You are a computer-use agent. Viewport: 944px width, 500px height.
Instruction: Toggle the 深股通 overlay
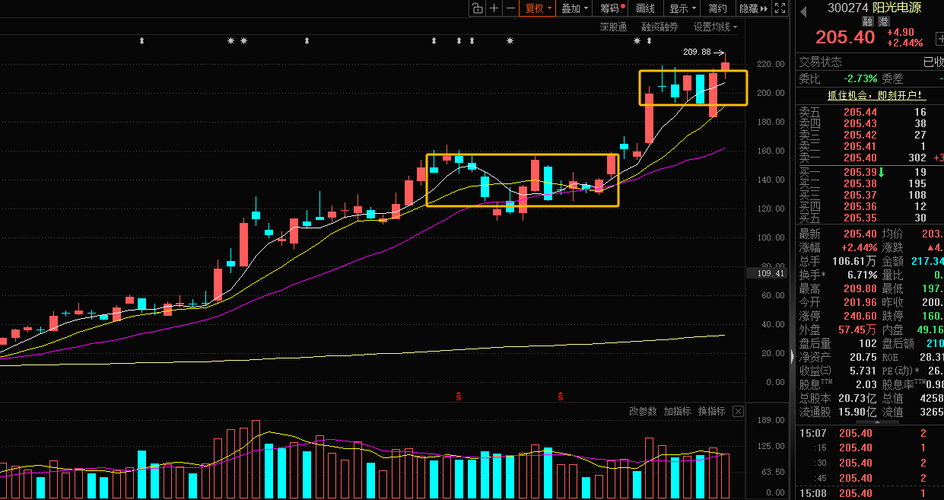[613, 26]
